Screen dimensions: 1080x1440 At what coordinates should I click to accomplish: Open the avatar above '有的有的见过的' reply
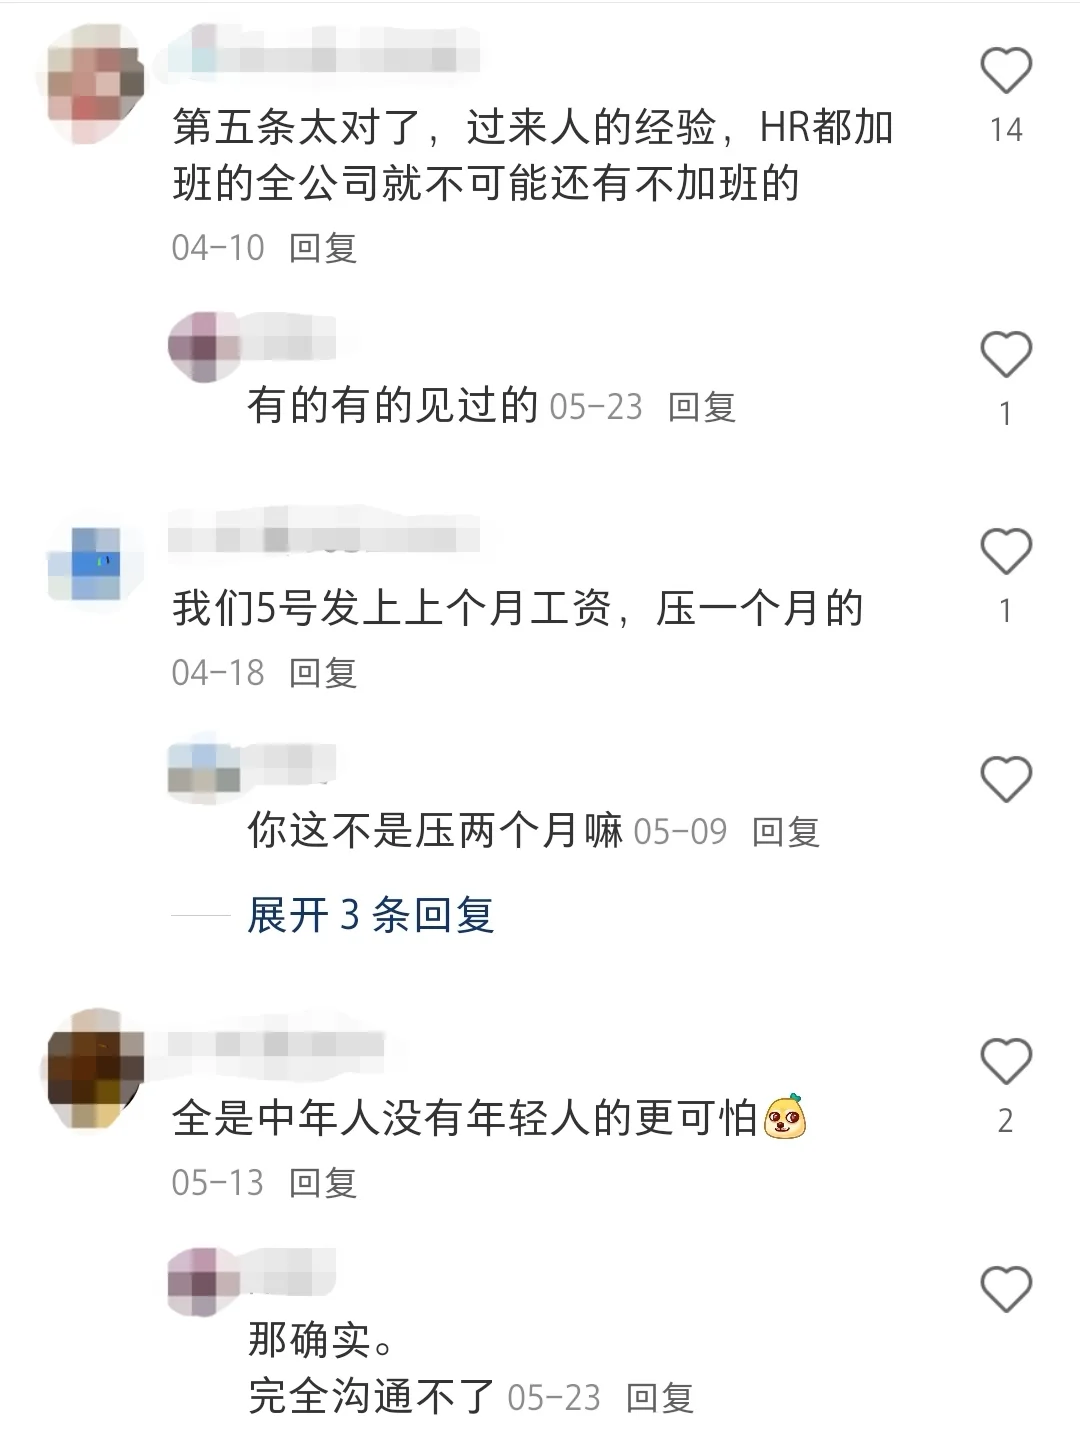204,348
